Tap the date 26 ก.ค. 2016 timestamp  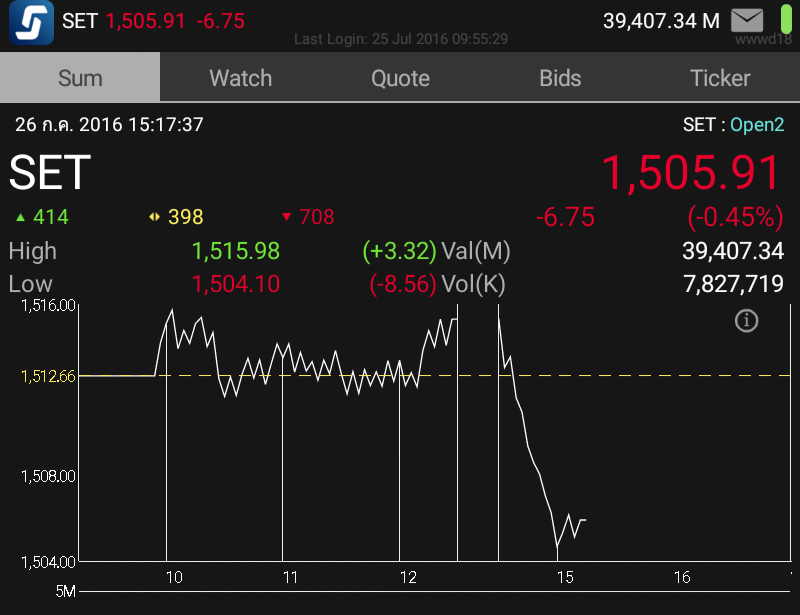click(x=109, y=125)
